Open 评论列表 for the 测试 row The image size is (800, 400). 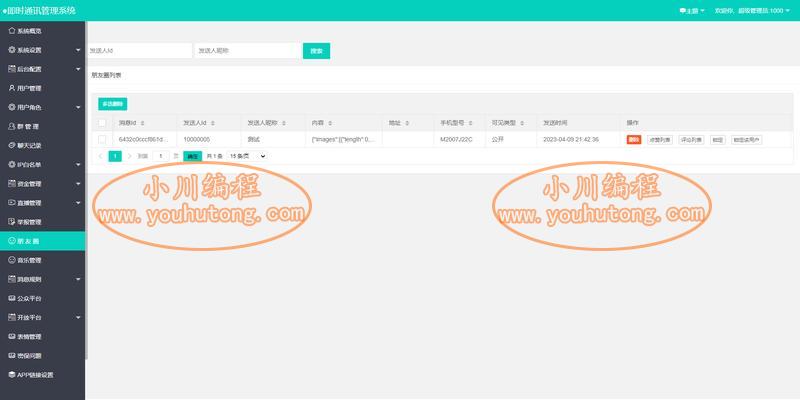tap(691, 140)
